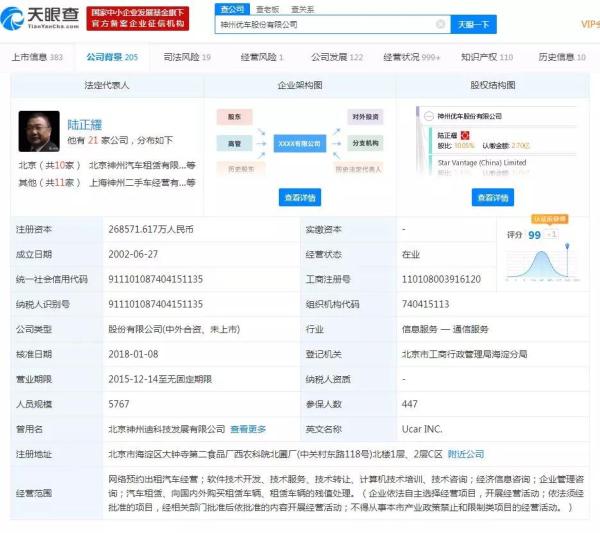Screen dimensions: 600x533
Task: Click 查看详情 under 企业架构图
Action: [x=300, y=198]
